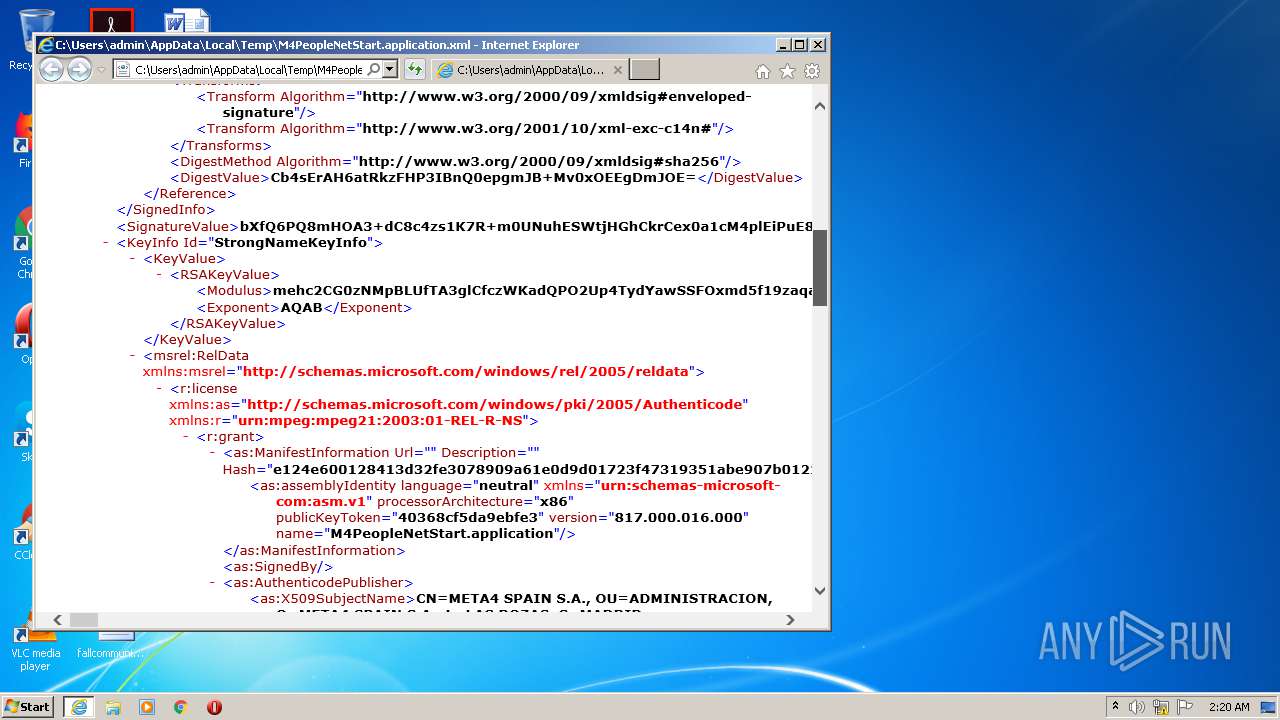Click the IE window title bar icon
The width and height of the screenshot is (1280, 720).
pyautogui.click(x=45, y=44)
